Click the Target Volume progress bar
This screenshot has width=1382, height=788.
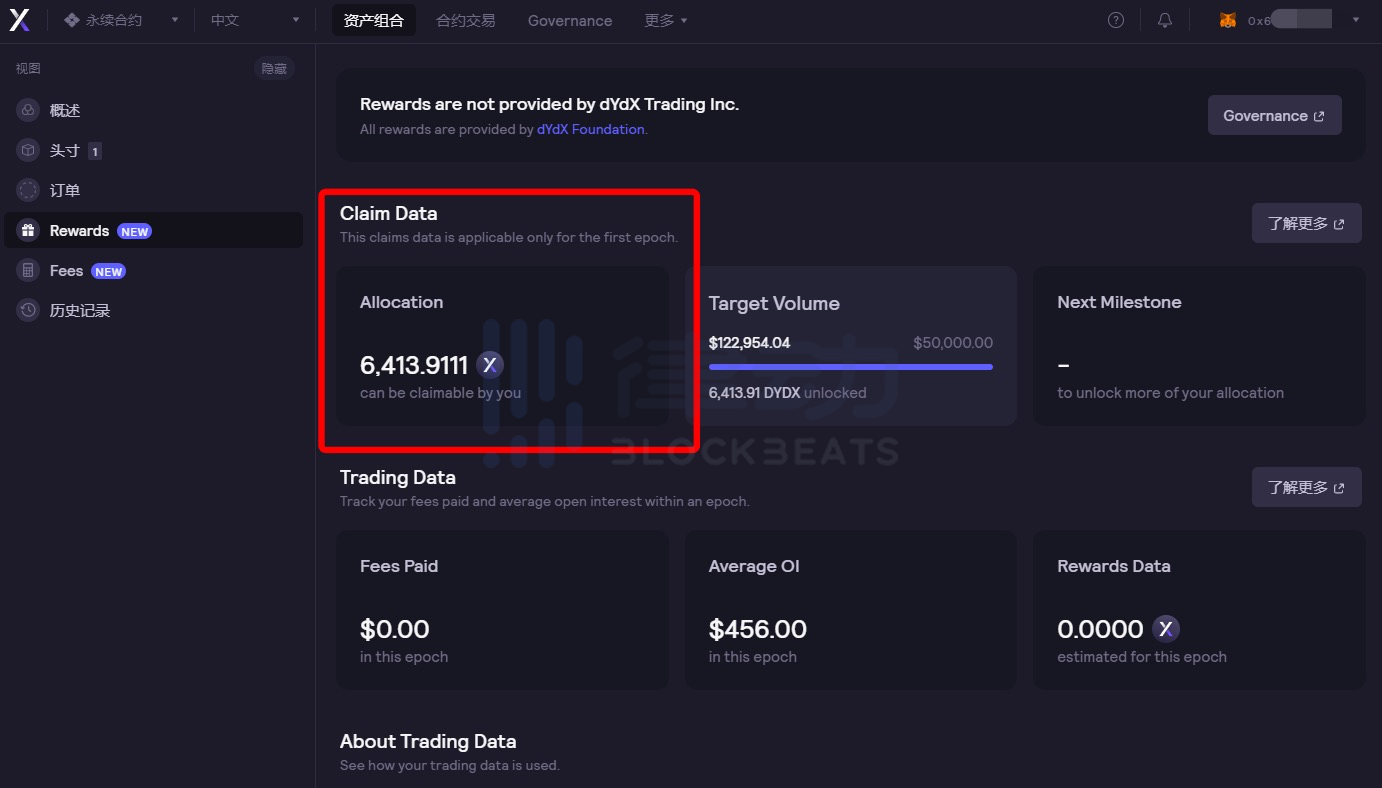click(x=851, y=367)
